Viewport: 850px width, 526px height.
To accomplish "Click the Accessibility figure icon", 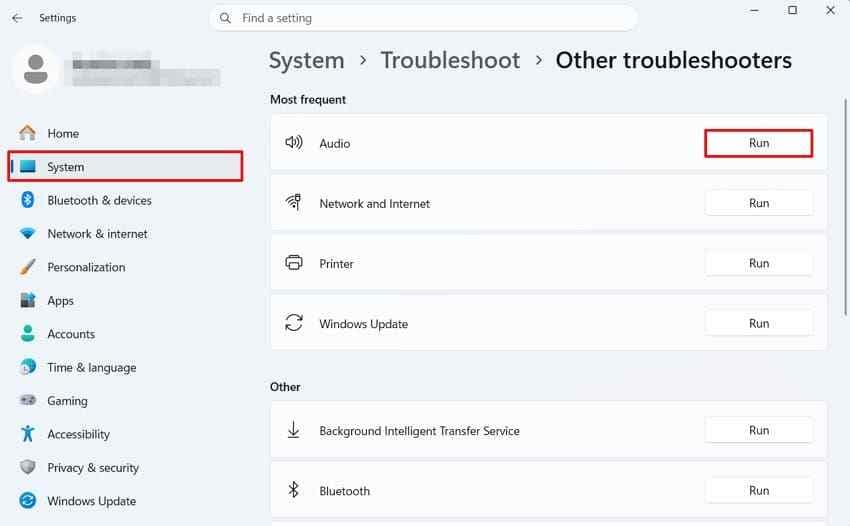I will 28,433.
